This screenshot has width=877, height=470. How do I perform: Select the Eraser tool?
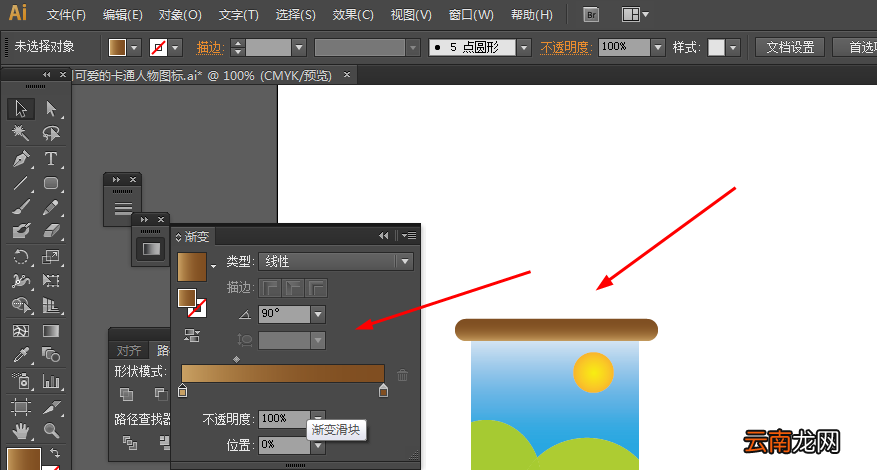click(x=51, y=231)
